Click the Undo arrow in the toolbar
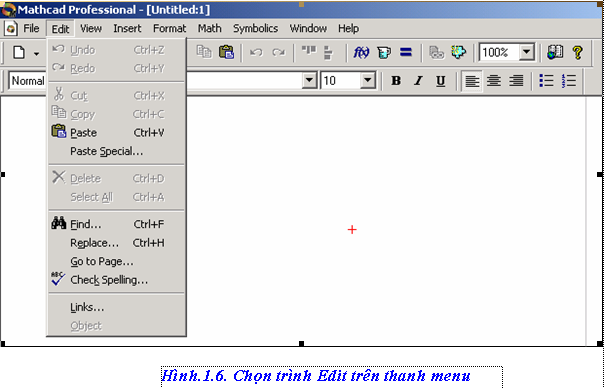The width and height of the screenshot is (606, 388). point(256,52)
